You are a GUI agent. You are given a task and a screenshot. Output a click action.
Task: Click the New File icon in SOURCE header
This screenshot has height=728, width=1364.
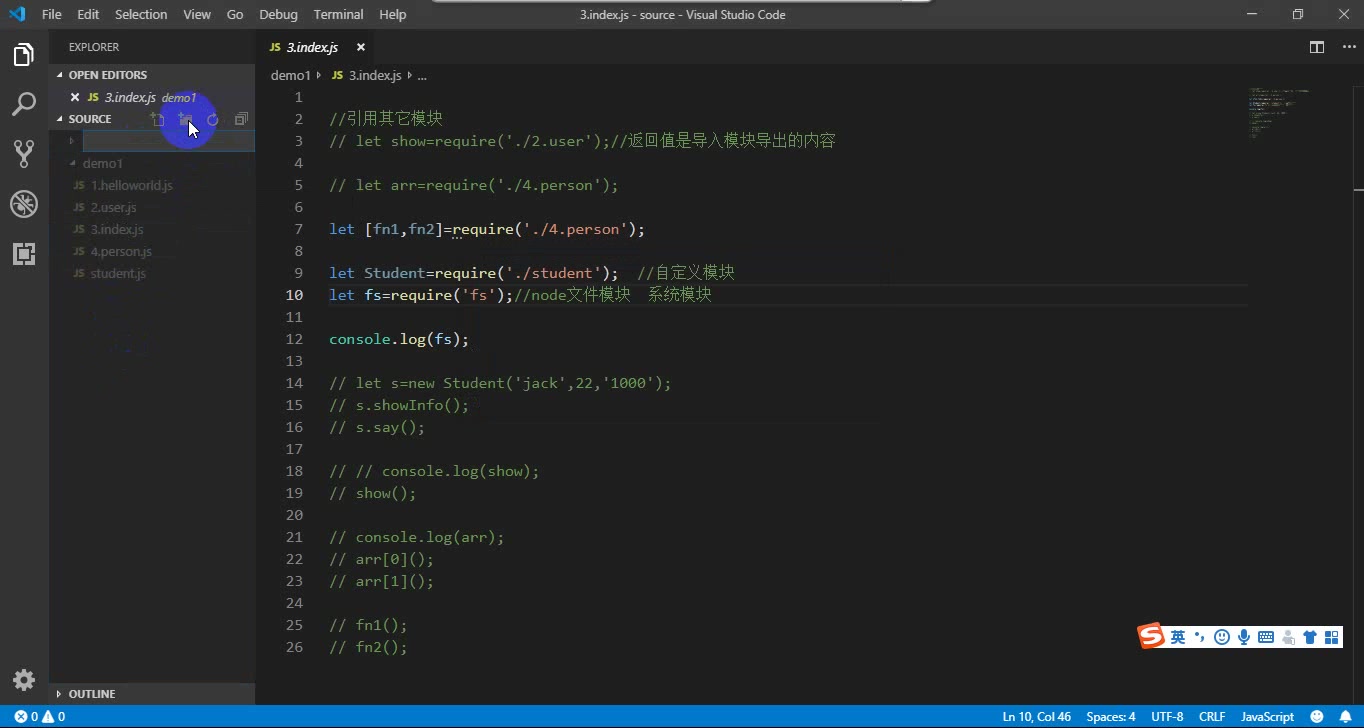157,118
